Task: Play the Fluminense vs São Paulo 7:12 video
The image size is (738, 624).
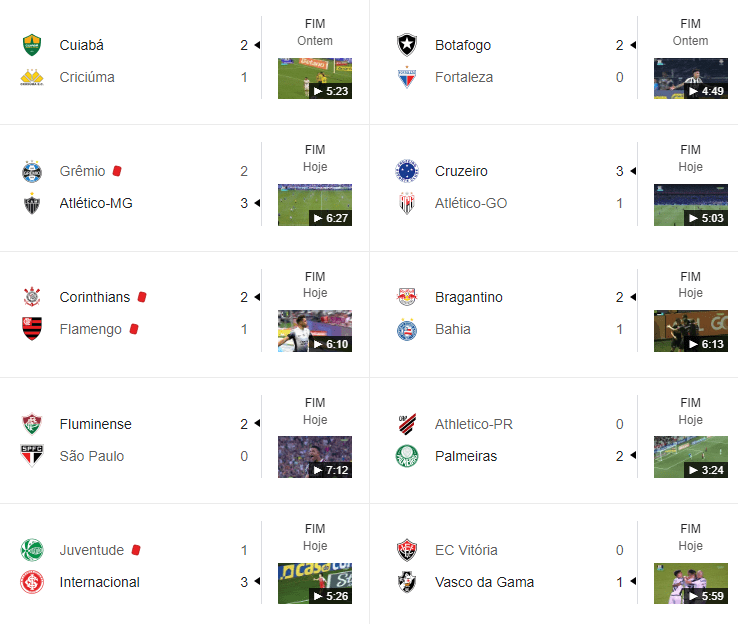Action: click(315, 457)
